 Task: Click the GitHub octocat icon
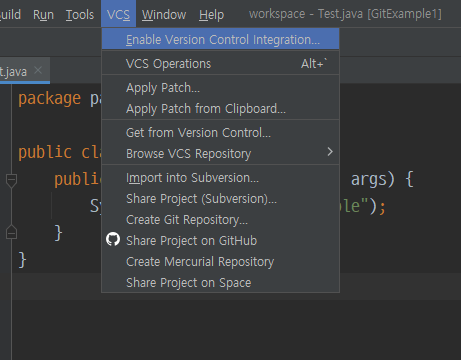pyautogui.click(x=113, y=239)
